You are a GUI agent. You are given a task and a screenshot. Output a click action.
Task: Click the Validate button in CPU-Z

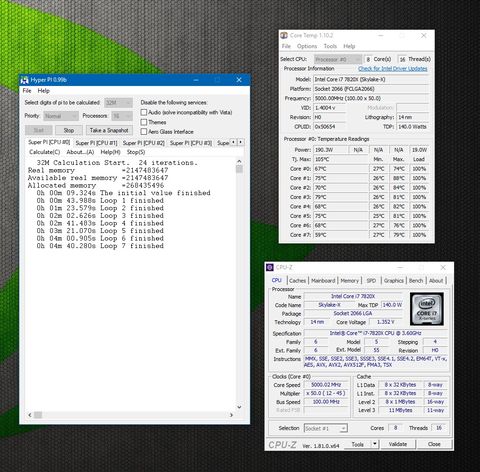[x=398, y=444]
